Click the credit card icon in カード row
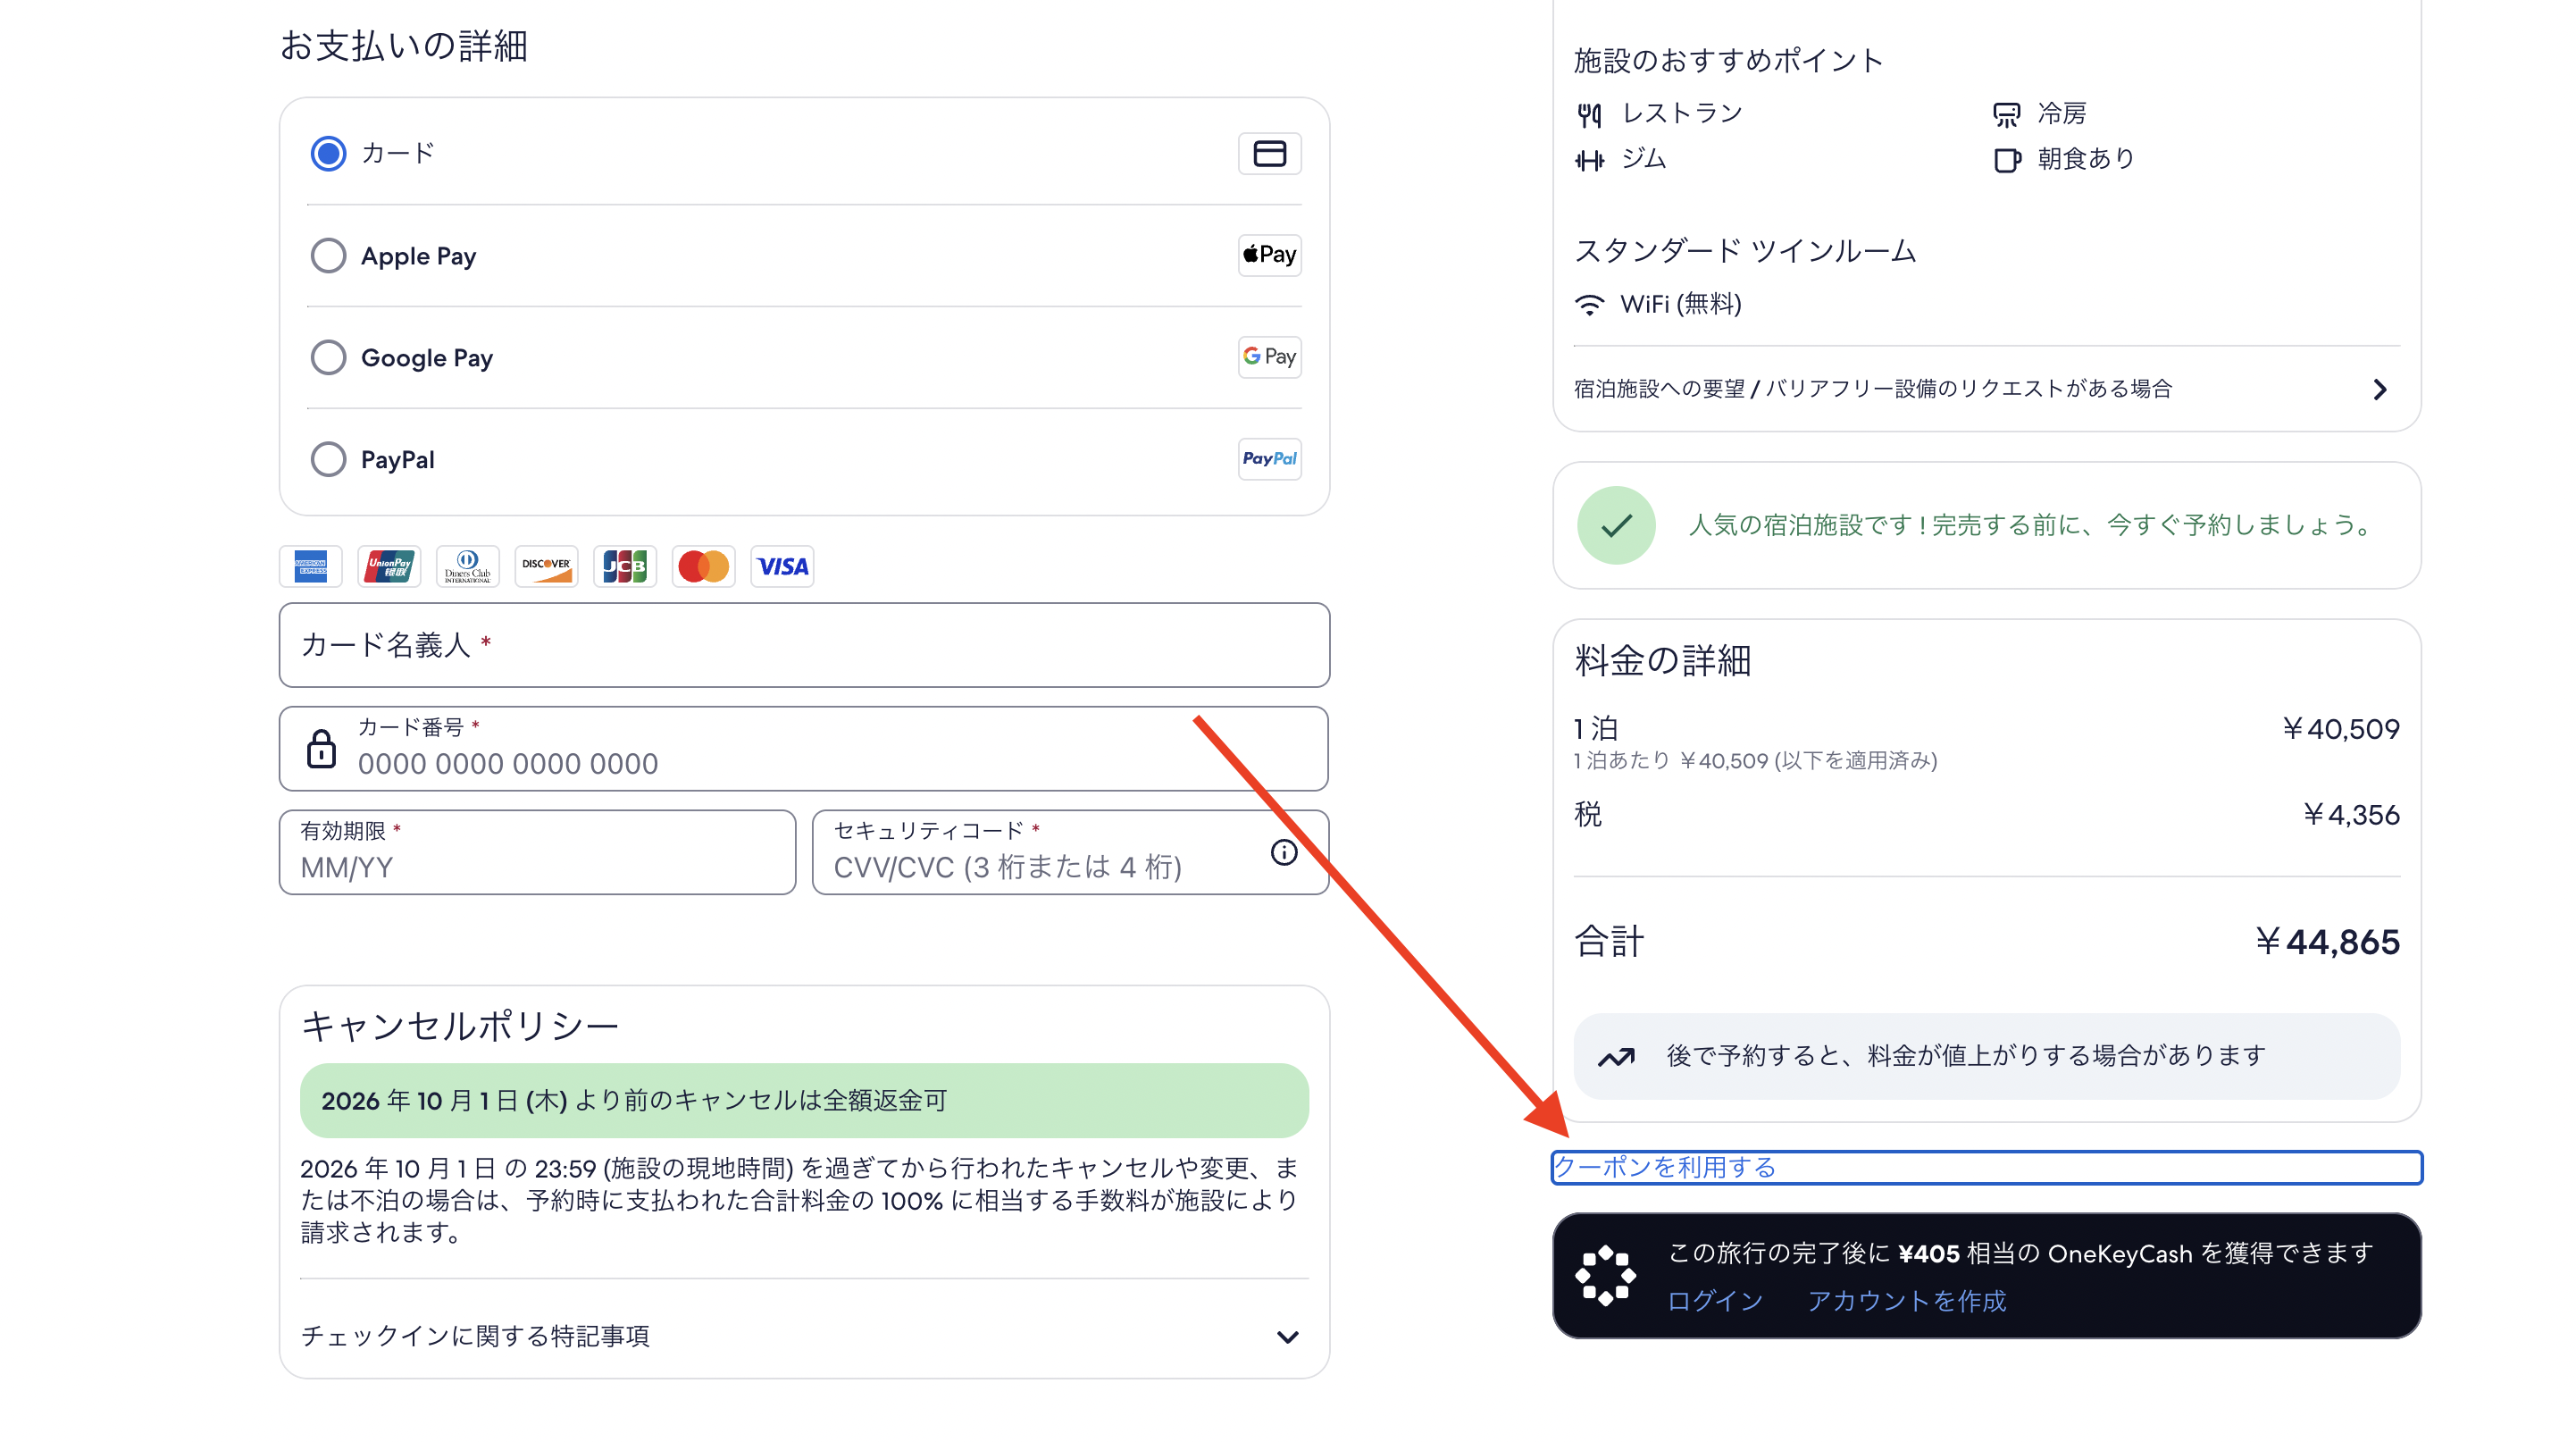The width and height of the screenshot is (2576, 1442). click(x=1269, y=154)
